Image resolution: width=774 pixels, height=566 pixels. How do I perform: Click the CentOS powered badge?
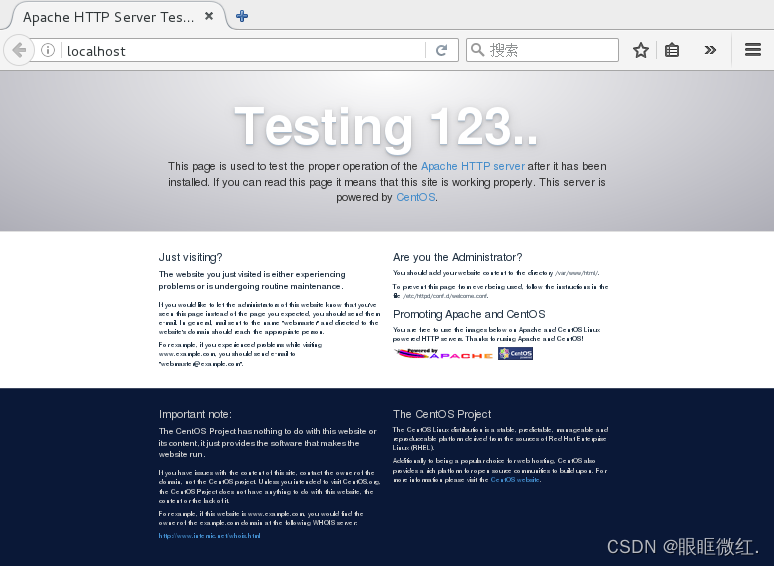coord(515,353)
